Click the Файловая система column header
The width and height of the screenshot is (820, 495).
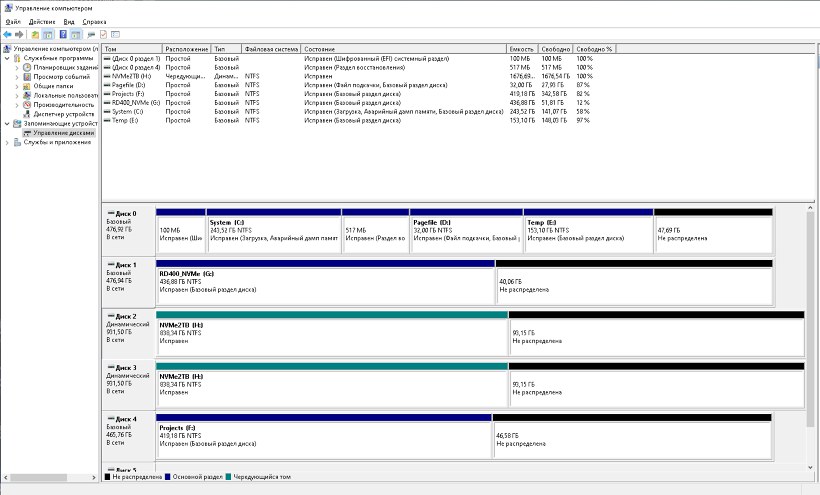pyautogui.click(x=270, y=48)
